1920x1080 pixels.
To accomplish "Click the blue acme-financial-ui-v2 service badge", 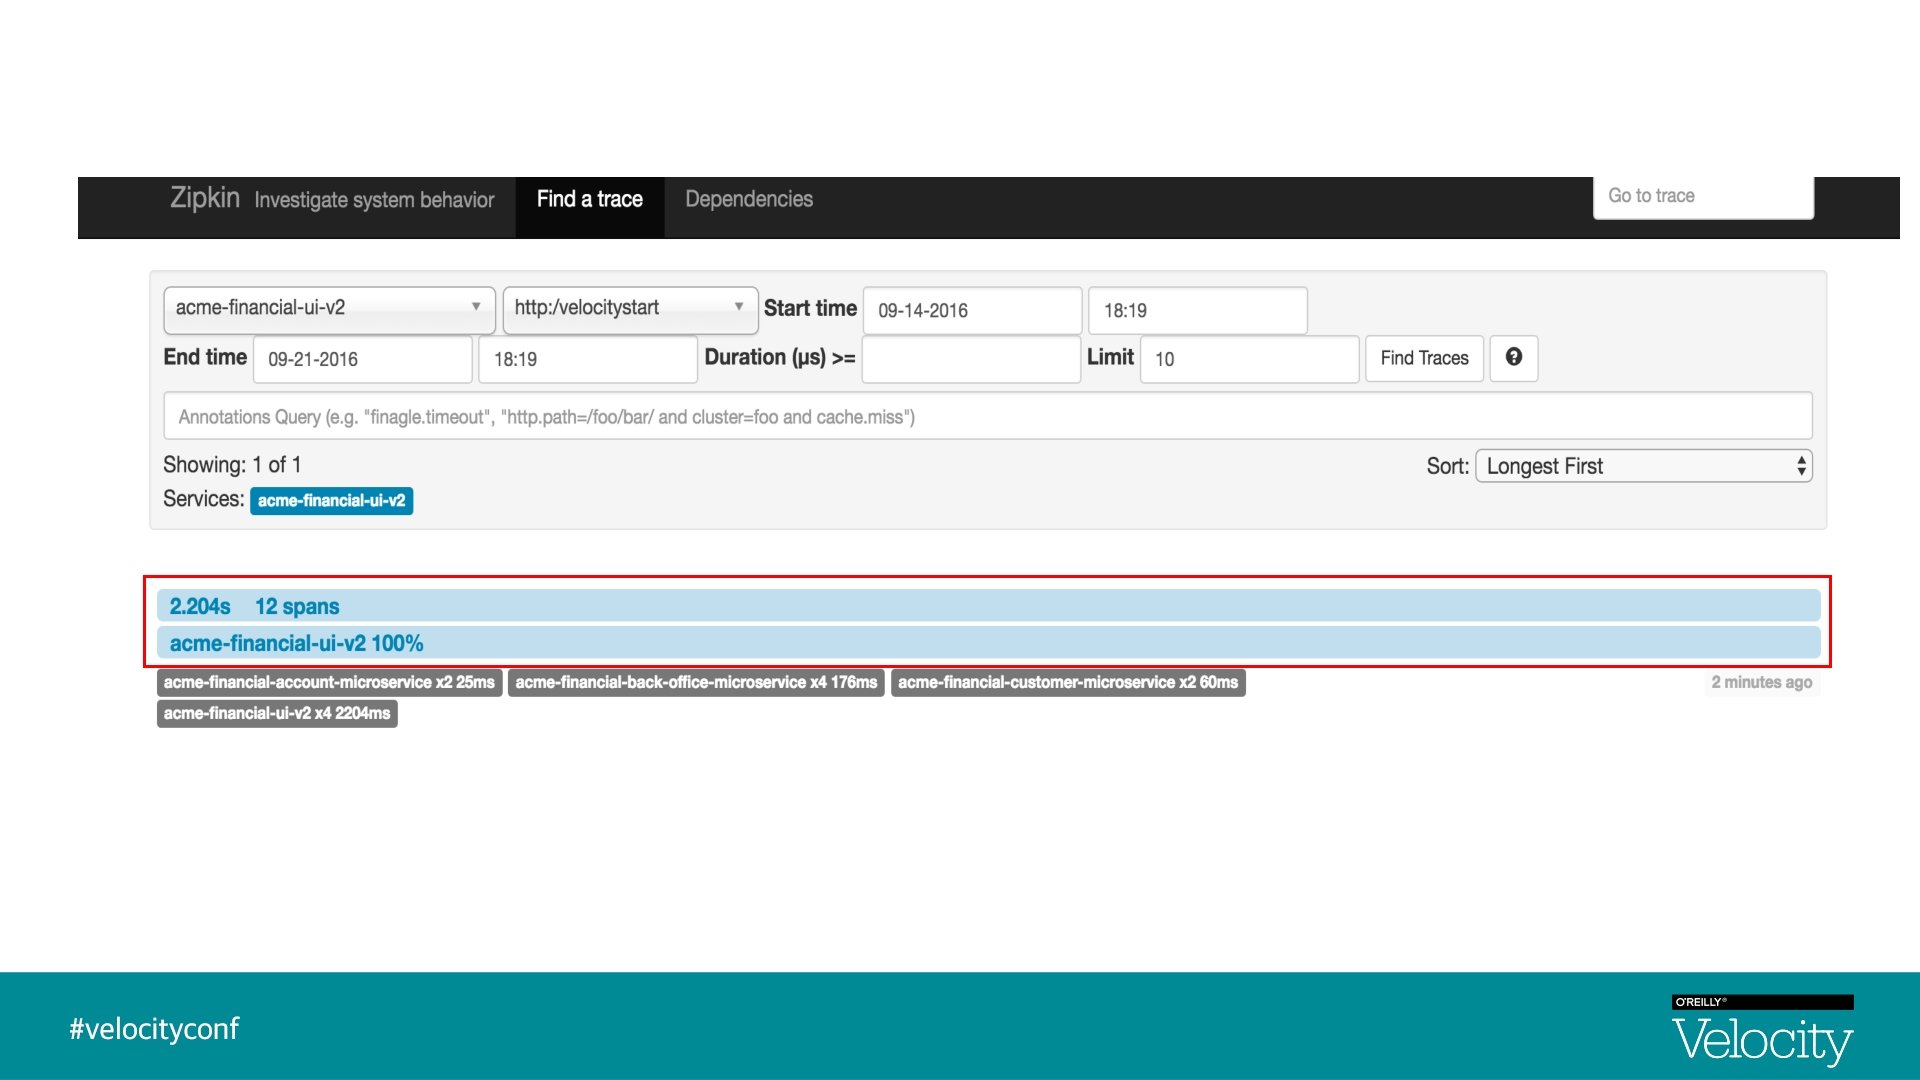I will 331,500.
